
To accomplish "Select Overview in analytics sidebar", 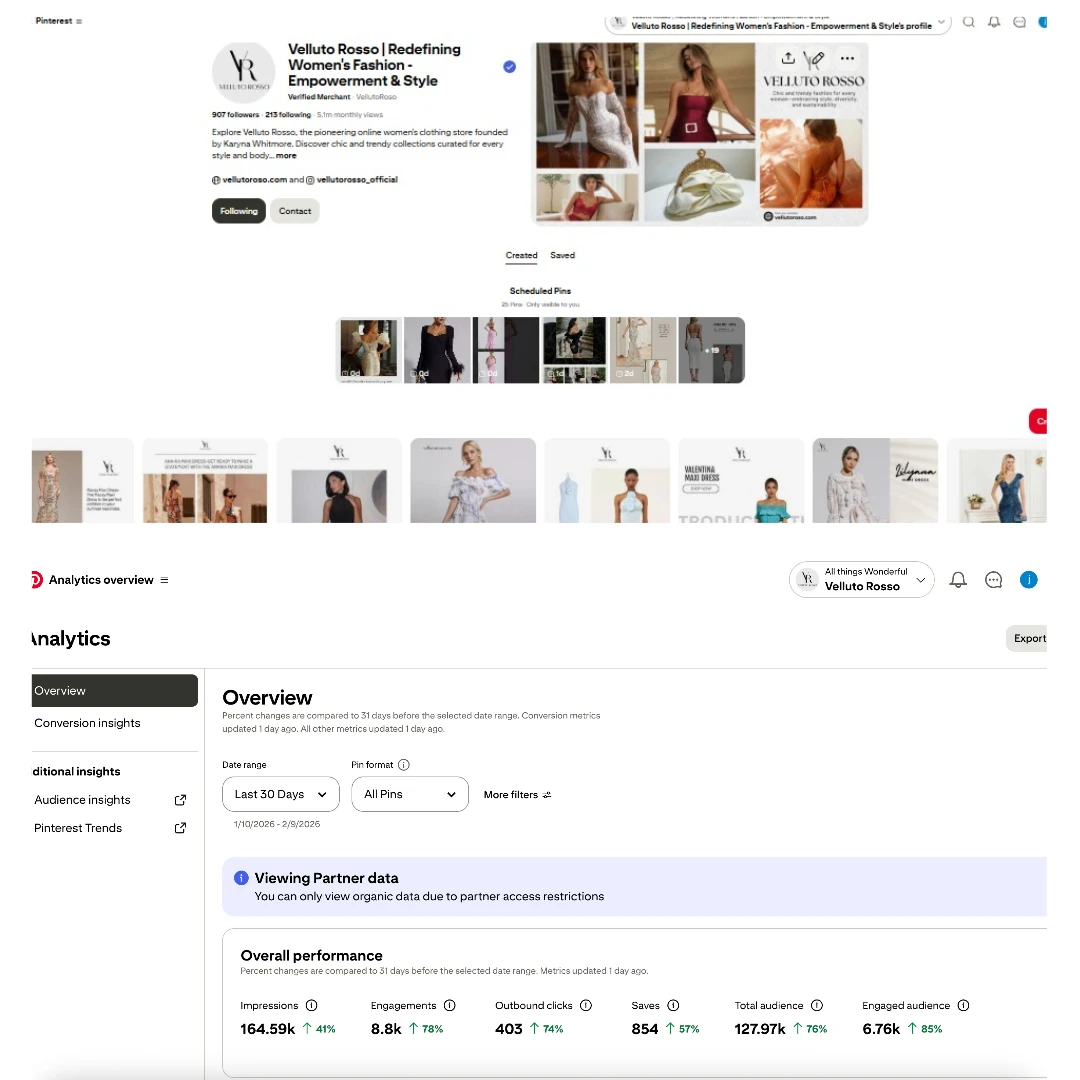I will tap(114, 691).
